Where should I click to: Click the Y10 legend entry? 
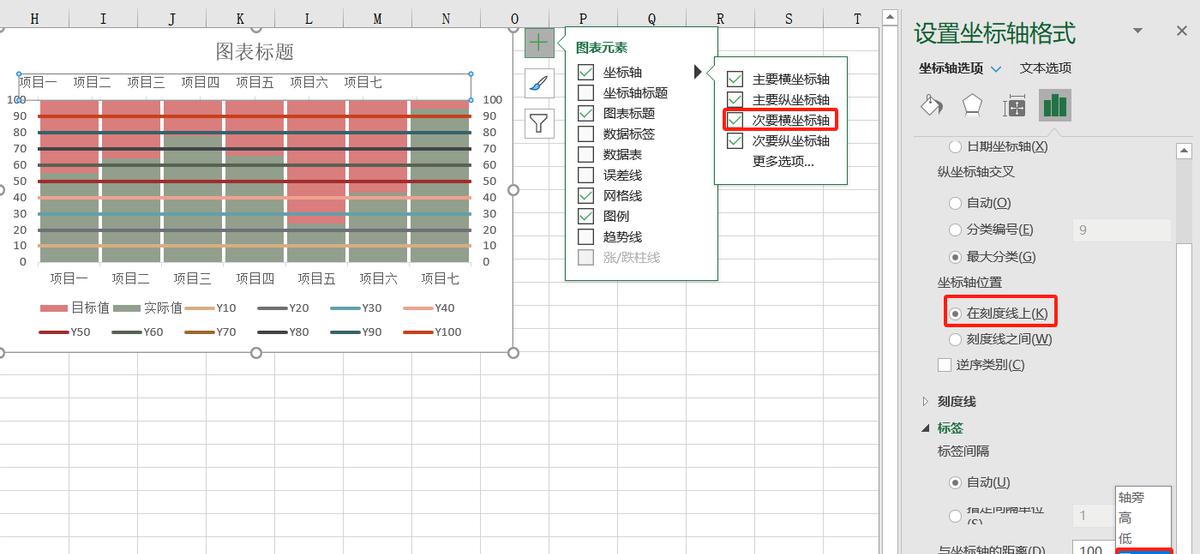coord(211,308)
